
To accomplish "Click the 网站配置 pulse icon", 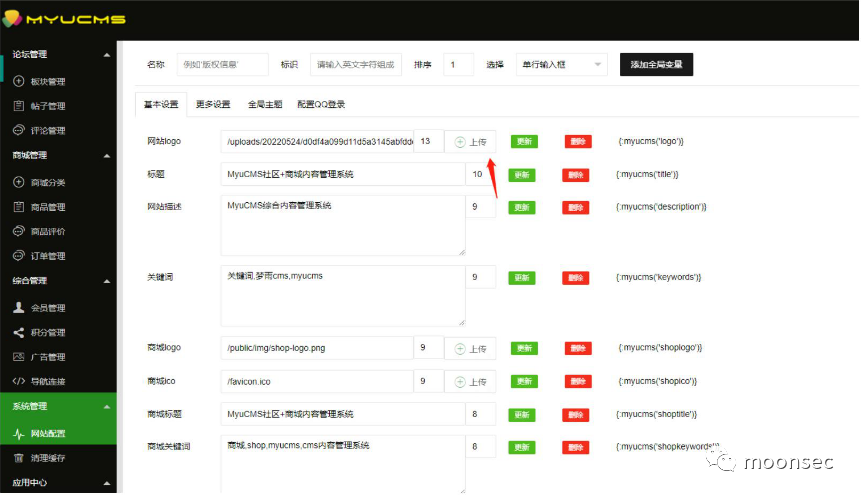I will [19, 433].
